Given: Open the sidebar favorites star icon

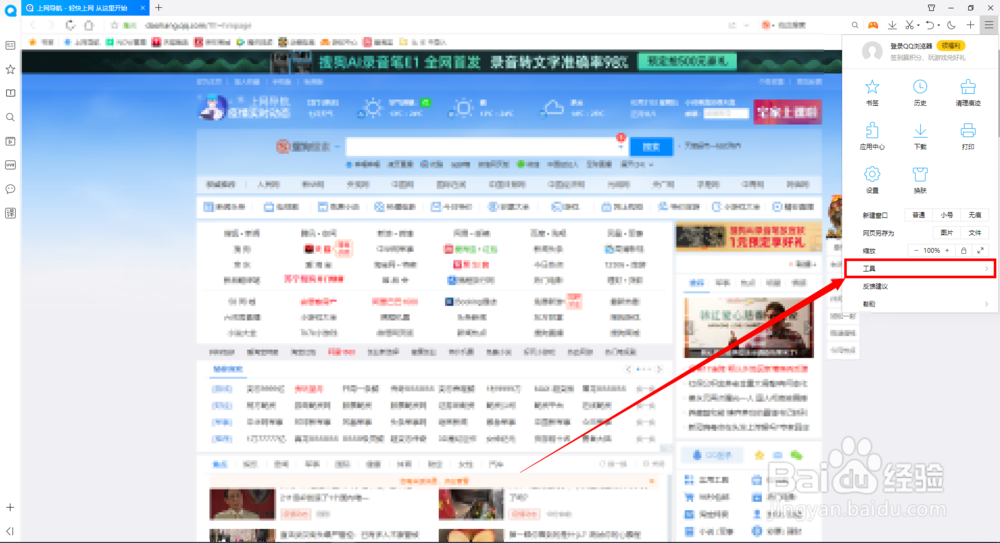Looking at the screenshot, I should 10,69.
